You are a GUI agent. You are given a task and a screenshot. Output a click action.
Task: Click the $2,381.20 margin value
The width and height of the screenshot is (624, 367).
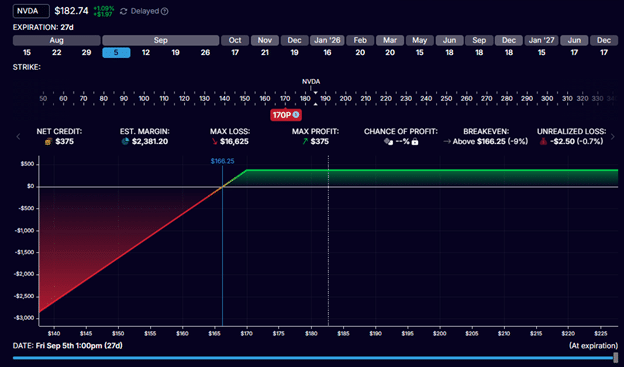point(150,141)
